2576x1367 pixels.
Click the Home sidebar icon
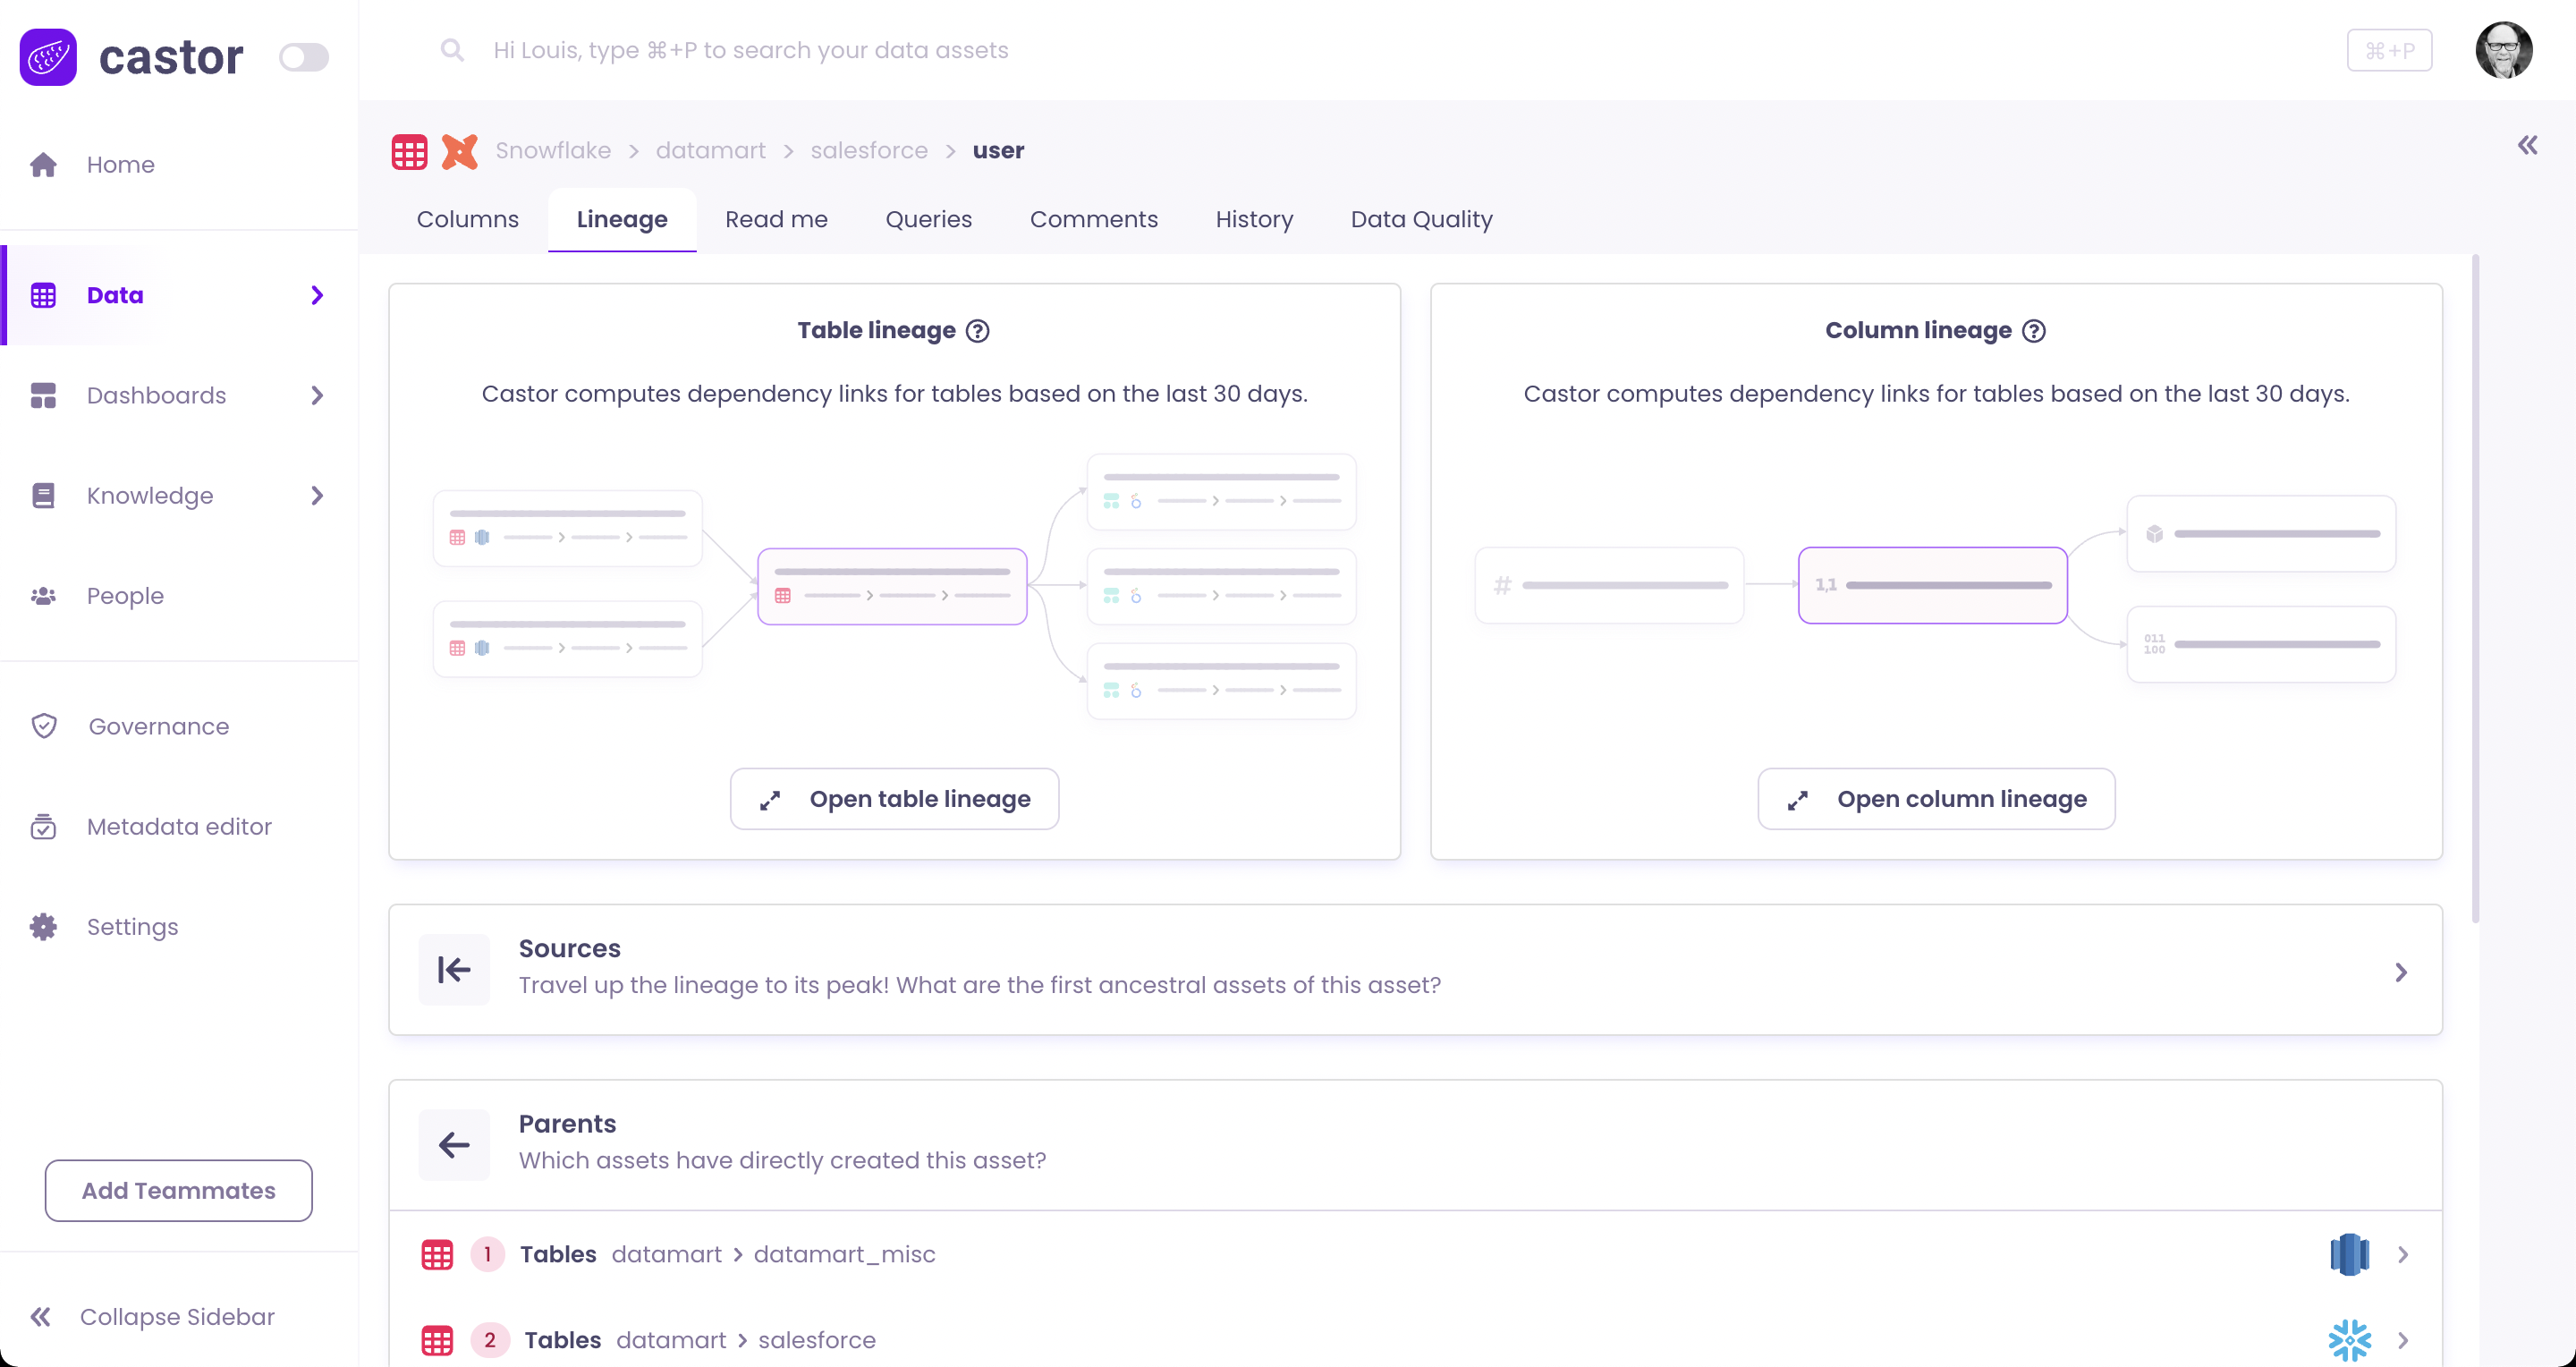(43, 165)
